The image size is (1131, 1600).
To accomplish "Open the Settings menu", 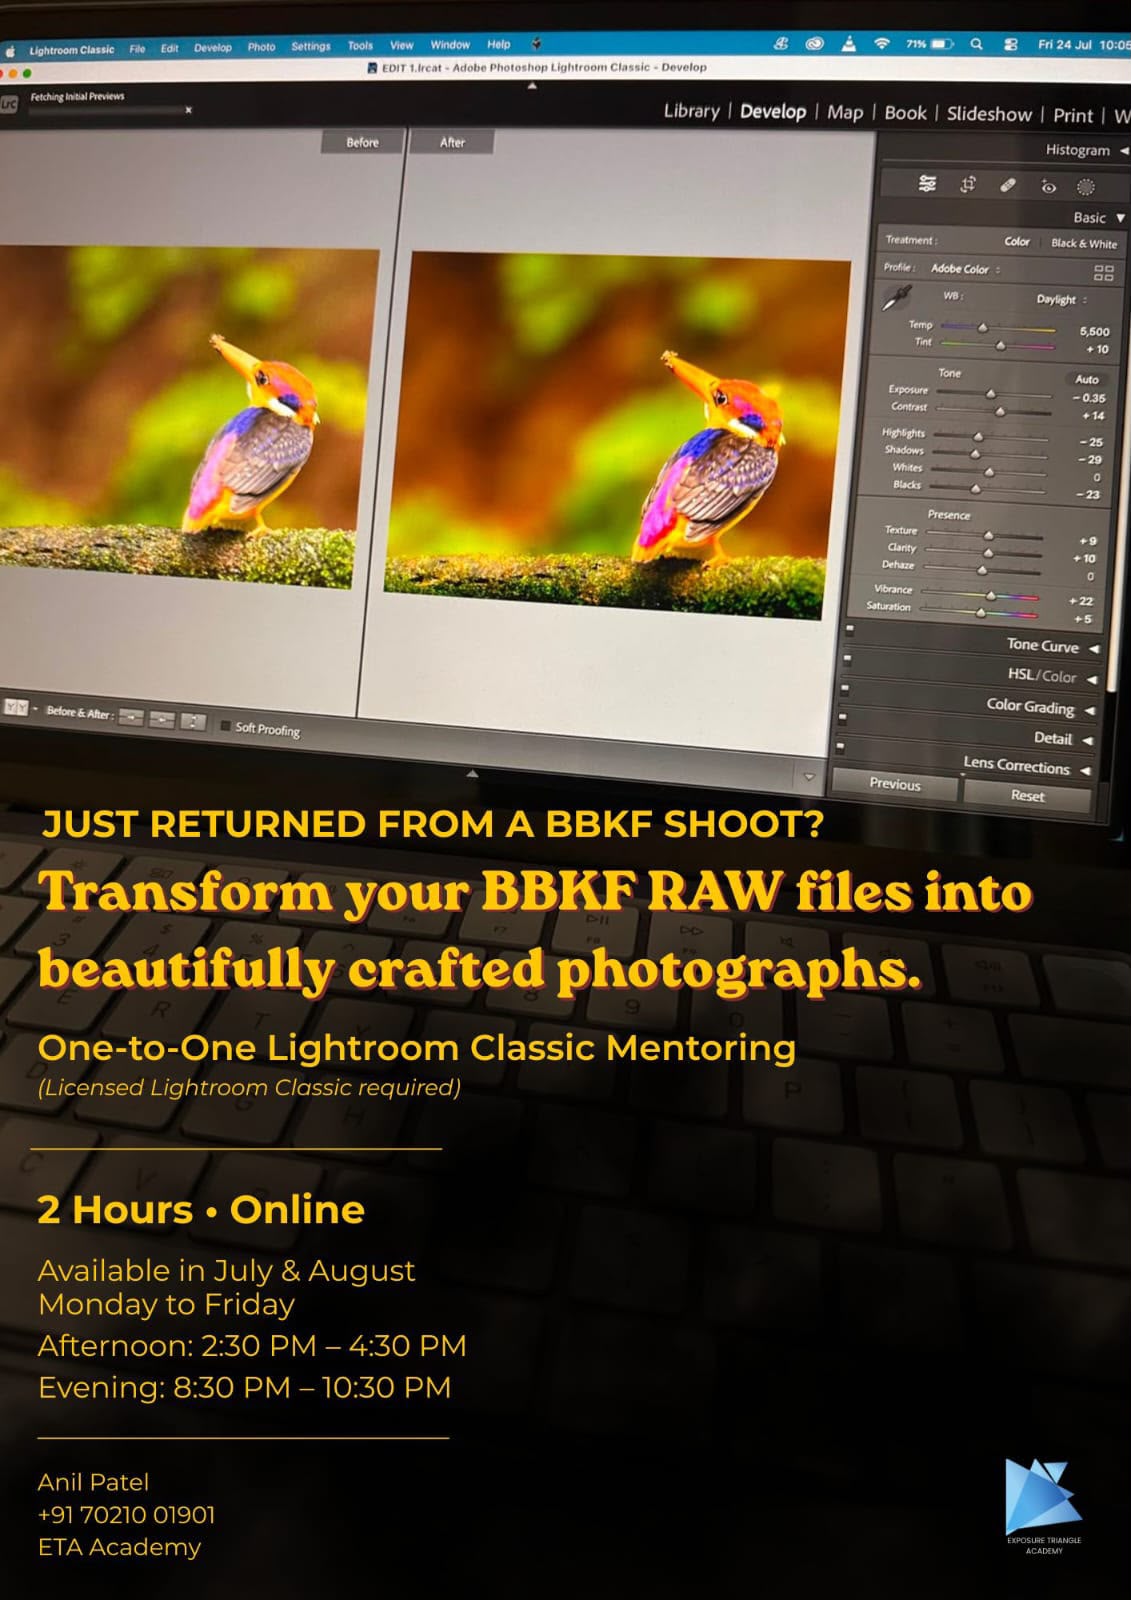I will tap(310, 46).
